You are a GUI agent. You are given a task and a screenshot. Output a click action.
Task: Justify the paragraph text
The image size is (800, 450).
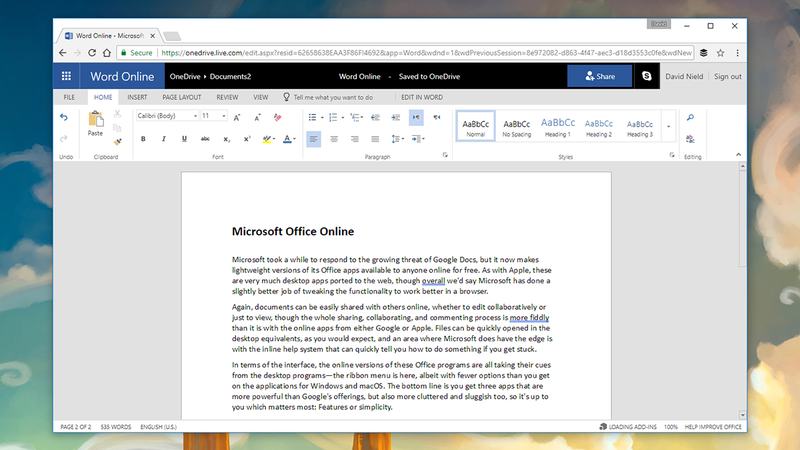[x=375, y=139]
